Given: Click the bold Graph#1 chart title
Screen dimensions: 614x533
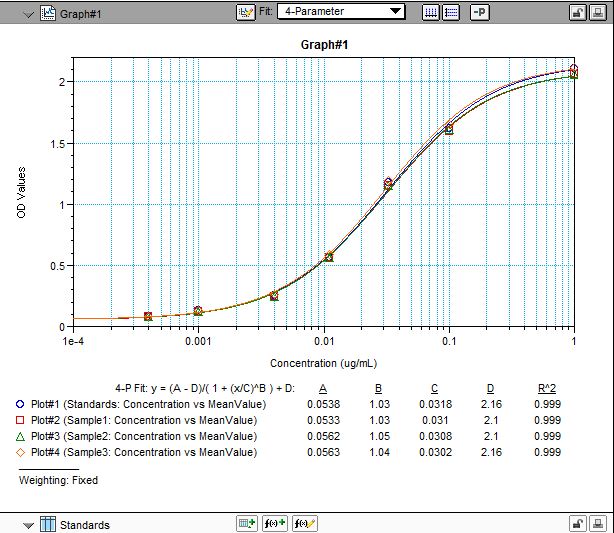Looking at the screenshot, I should click(324, 45).
